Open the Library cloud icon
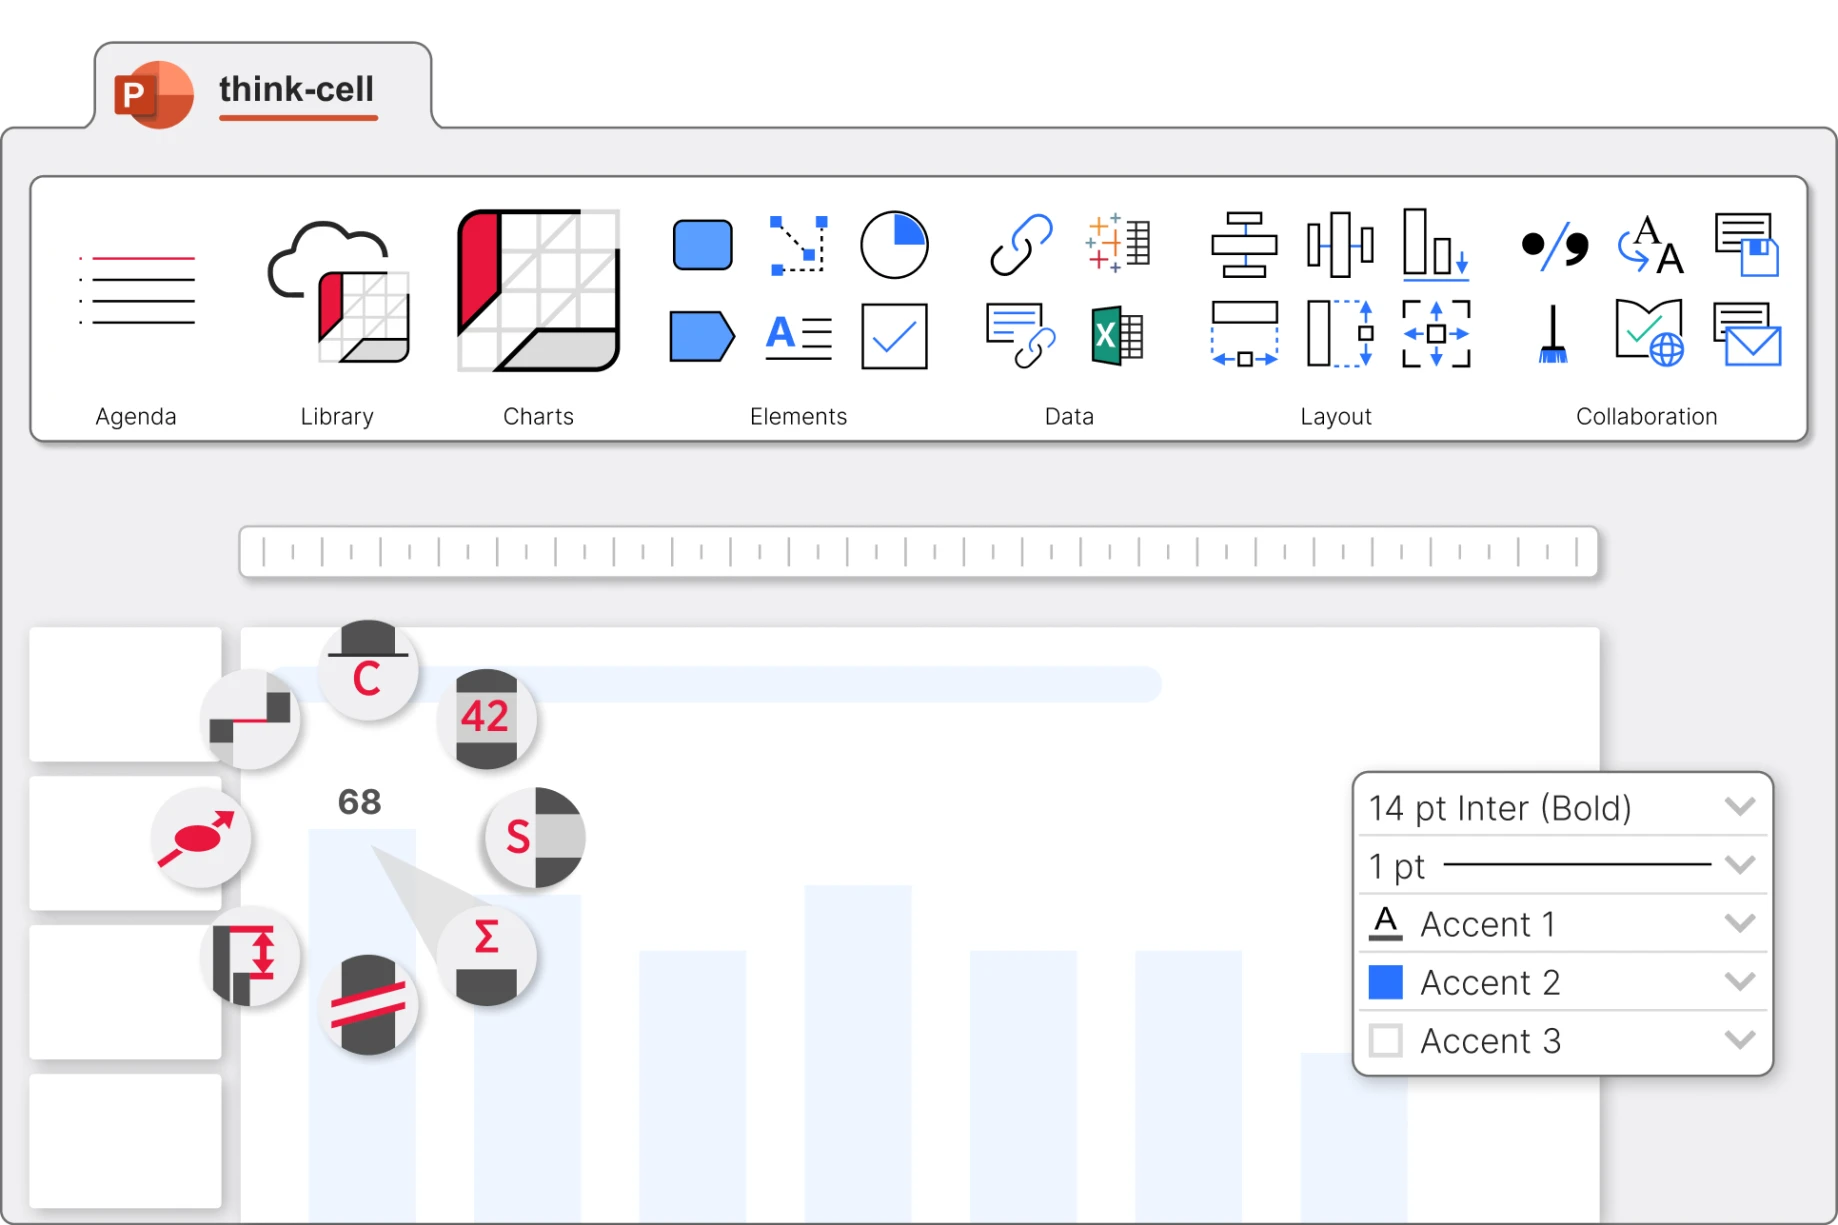1838x1225 pixels. coord(338,291)
